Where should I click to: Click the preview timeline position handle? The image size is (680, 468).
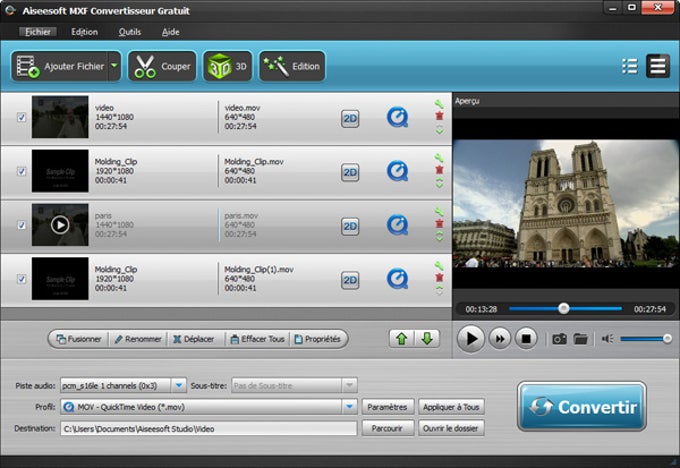tap(563, 308)
